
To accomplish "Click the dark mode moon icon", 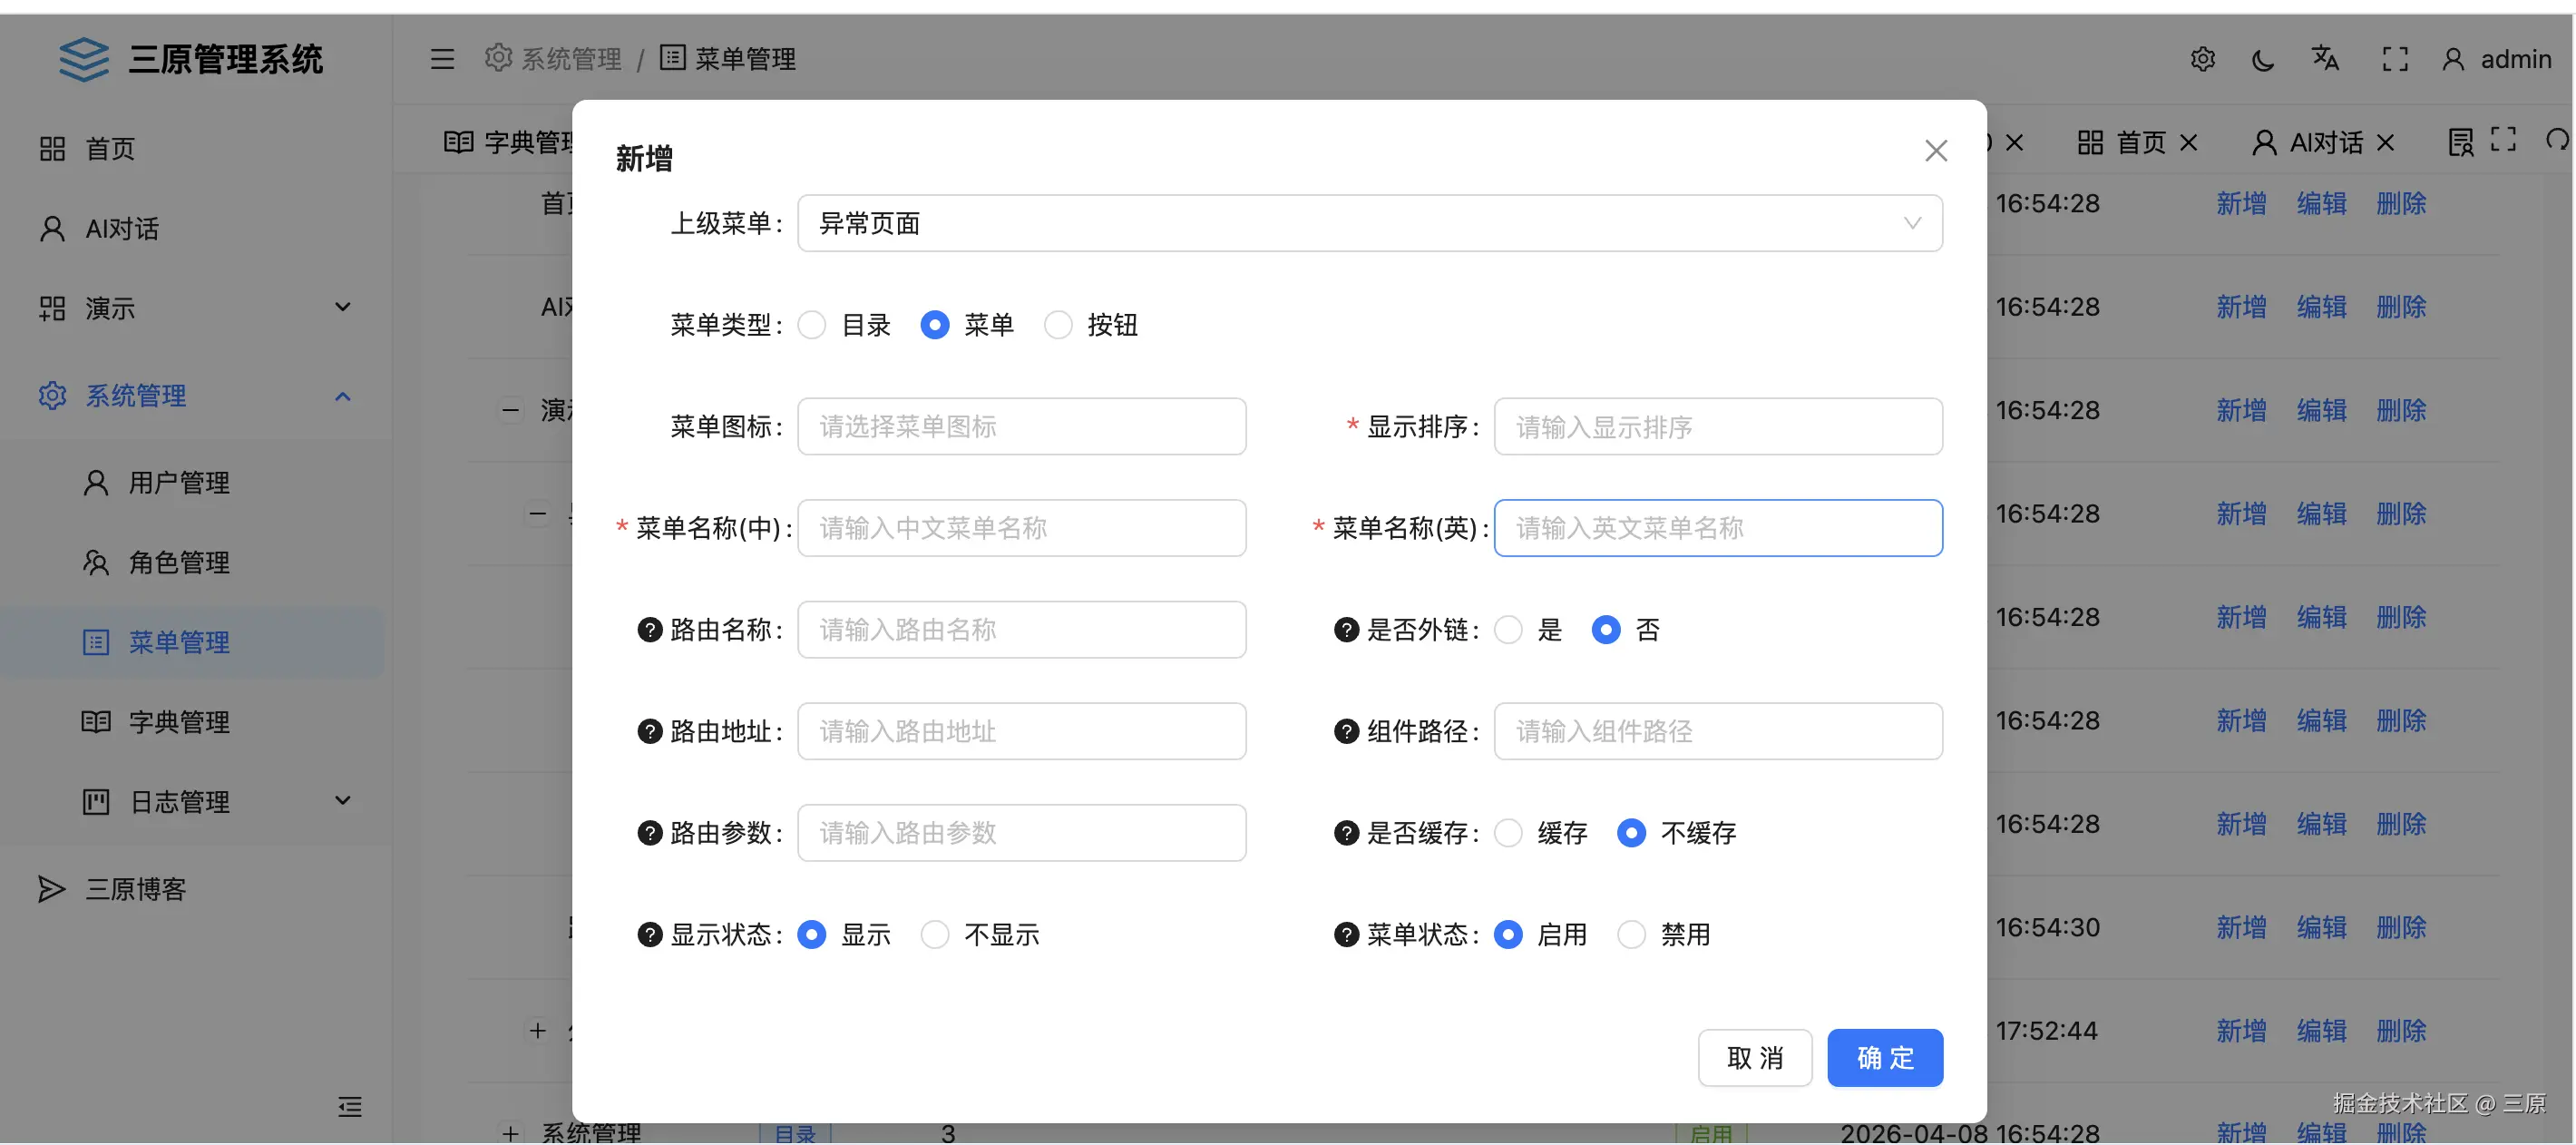I will [2263, 60].
